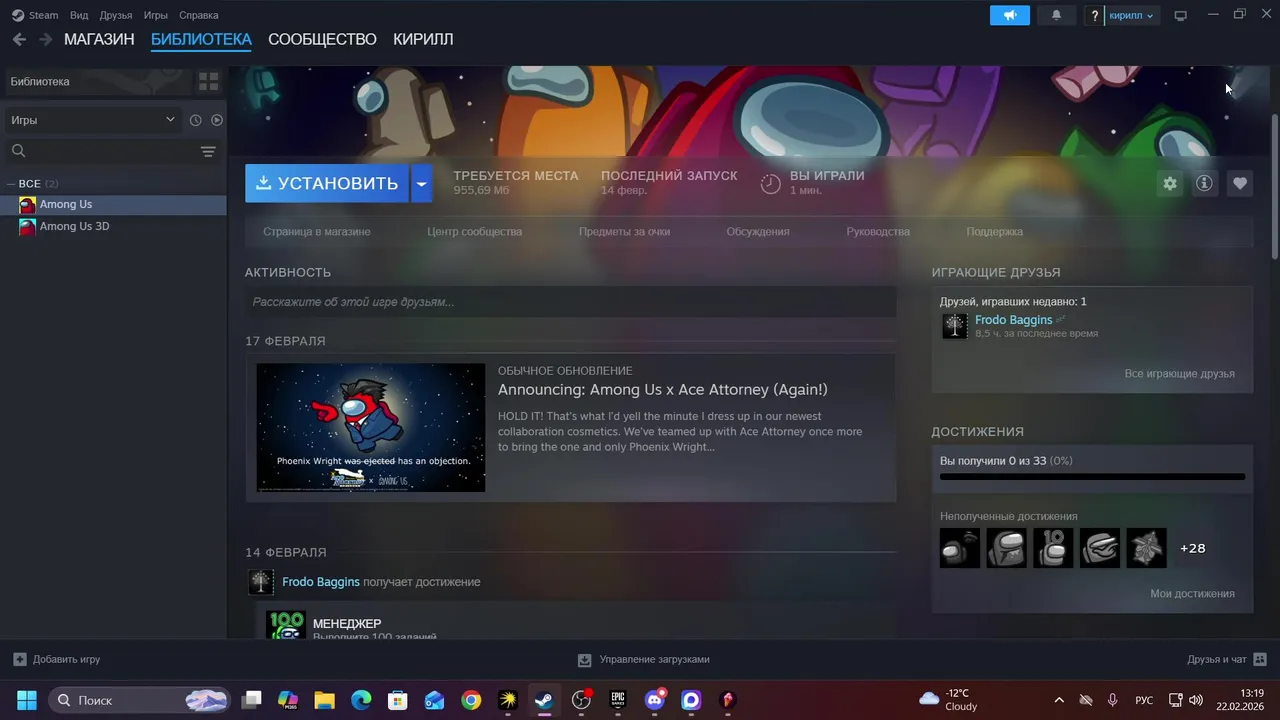Click the УСТАНОВИТЬ button

pos(327,183)
